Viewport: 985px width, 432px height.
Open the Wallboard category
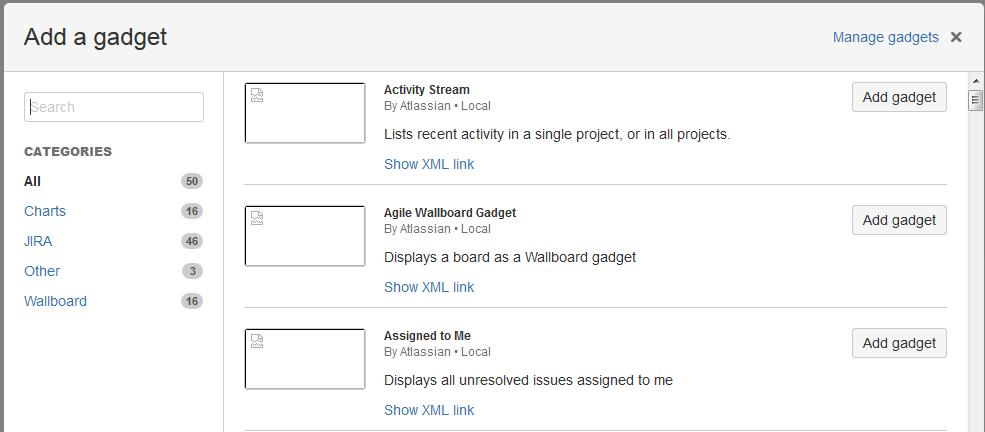(55, 301)
